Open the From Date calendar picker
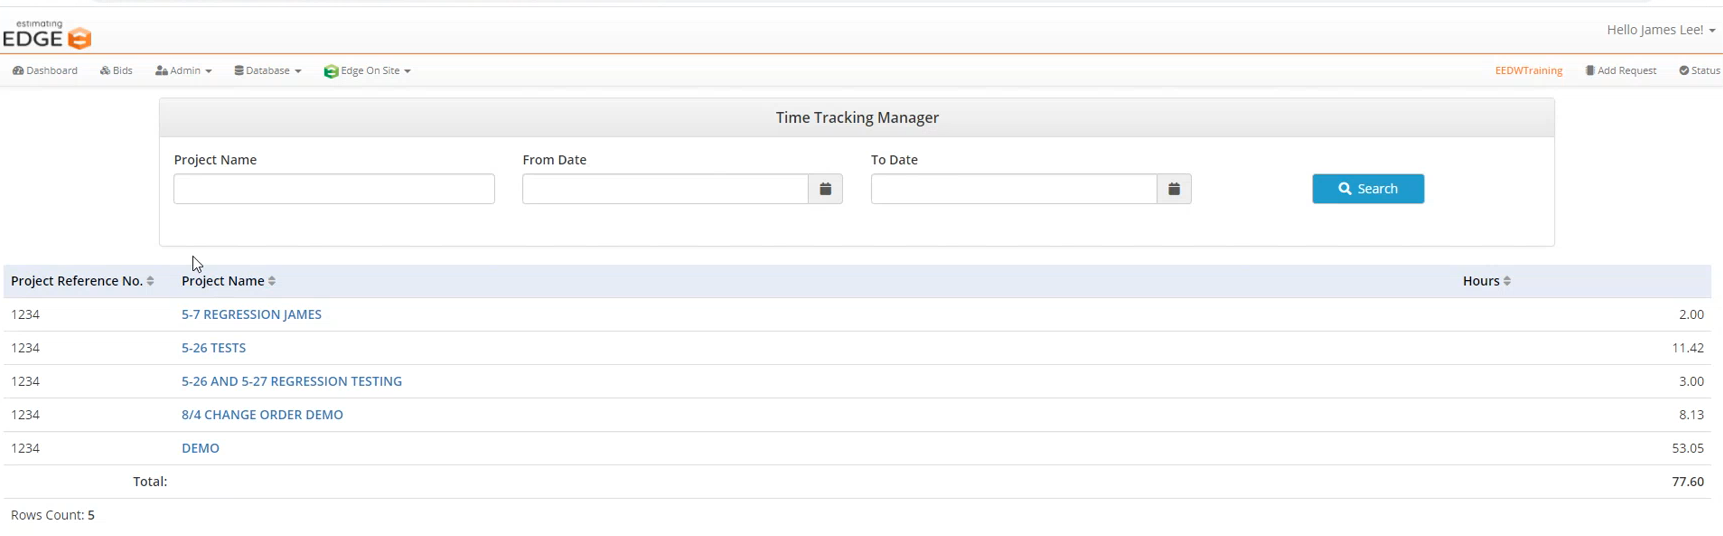 (825, 189)
